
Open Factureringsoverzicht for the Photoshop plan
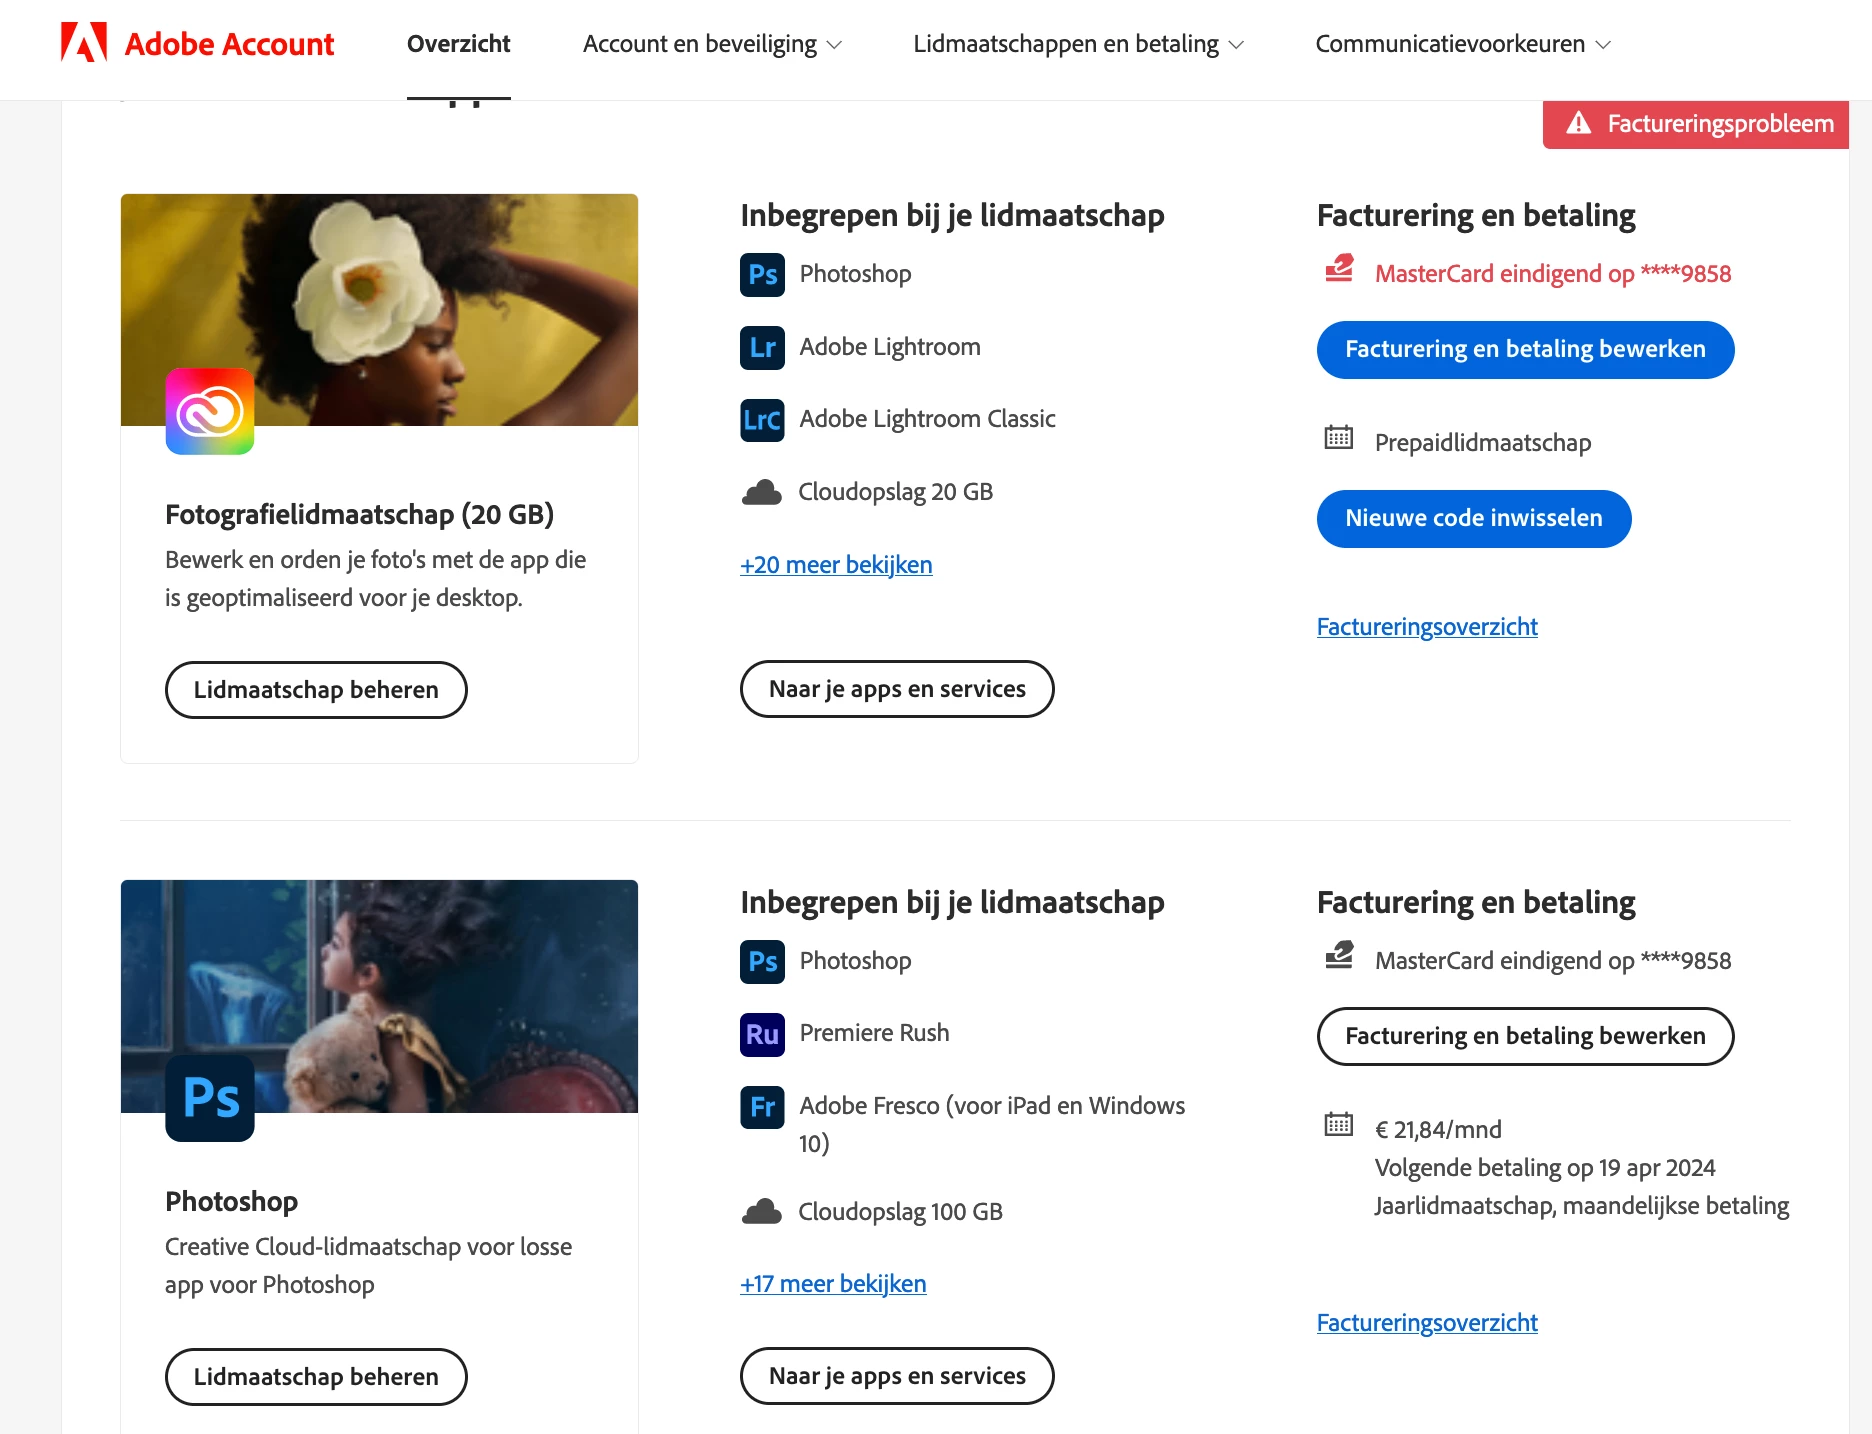click(x=1427, y=1323)
